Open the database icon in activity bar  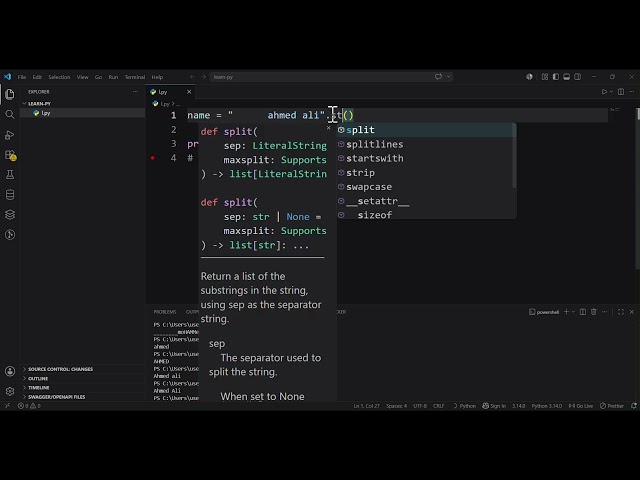(10, 195)
